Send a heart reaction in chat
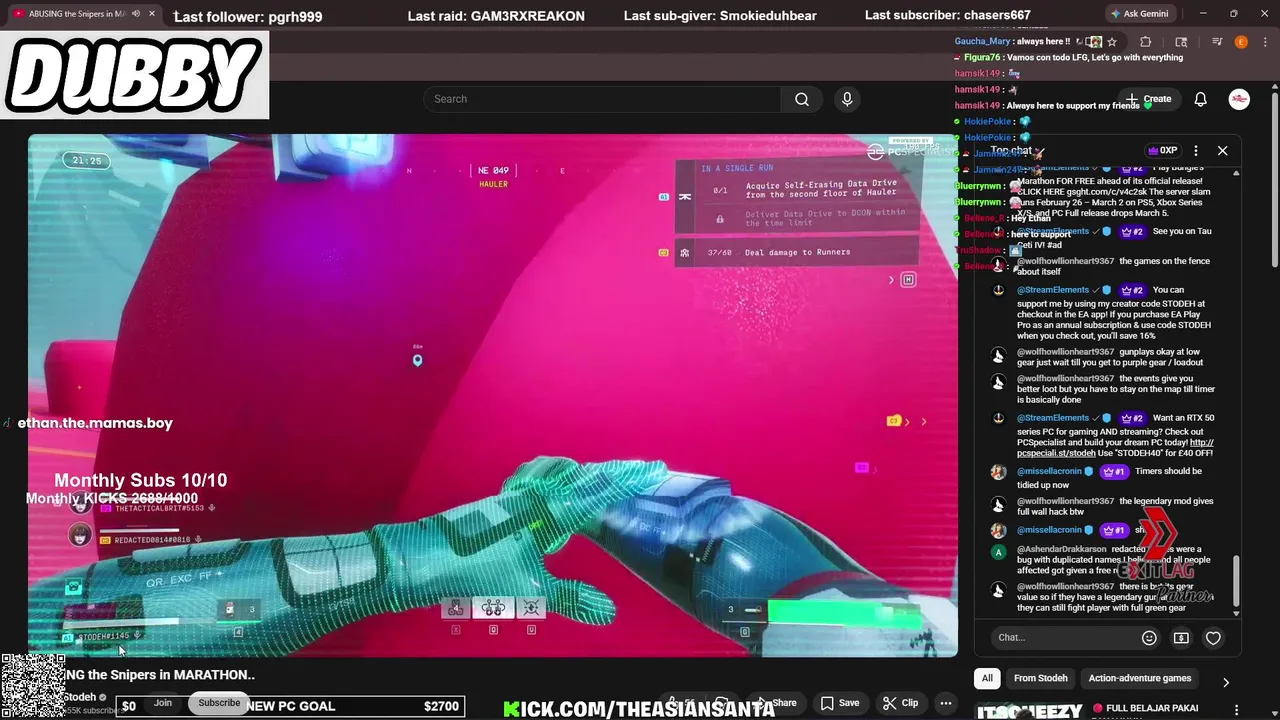Screen dimensions: 1280x720 pyautogui.click(x=1213, y=638)
